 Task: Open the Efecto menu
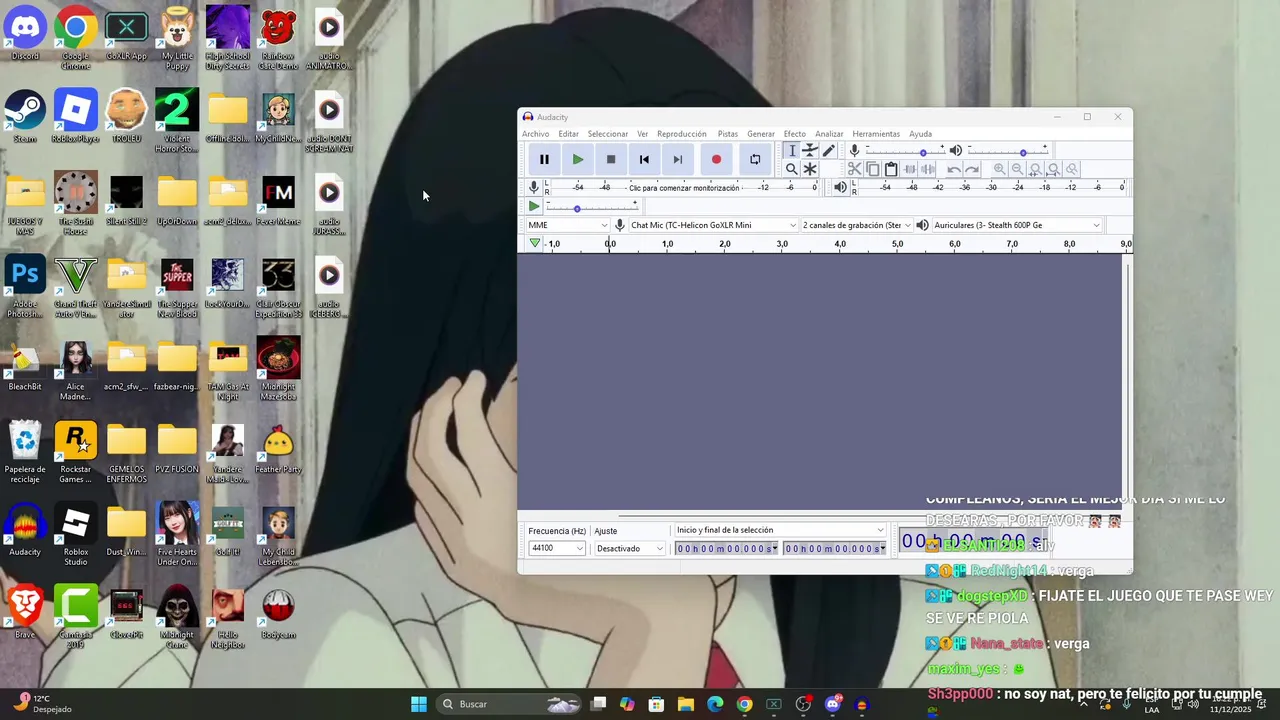click(795, 134)
